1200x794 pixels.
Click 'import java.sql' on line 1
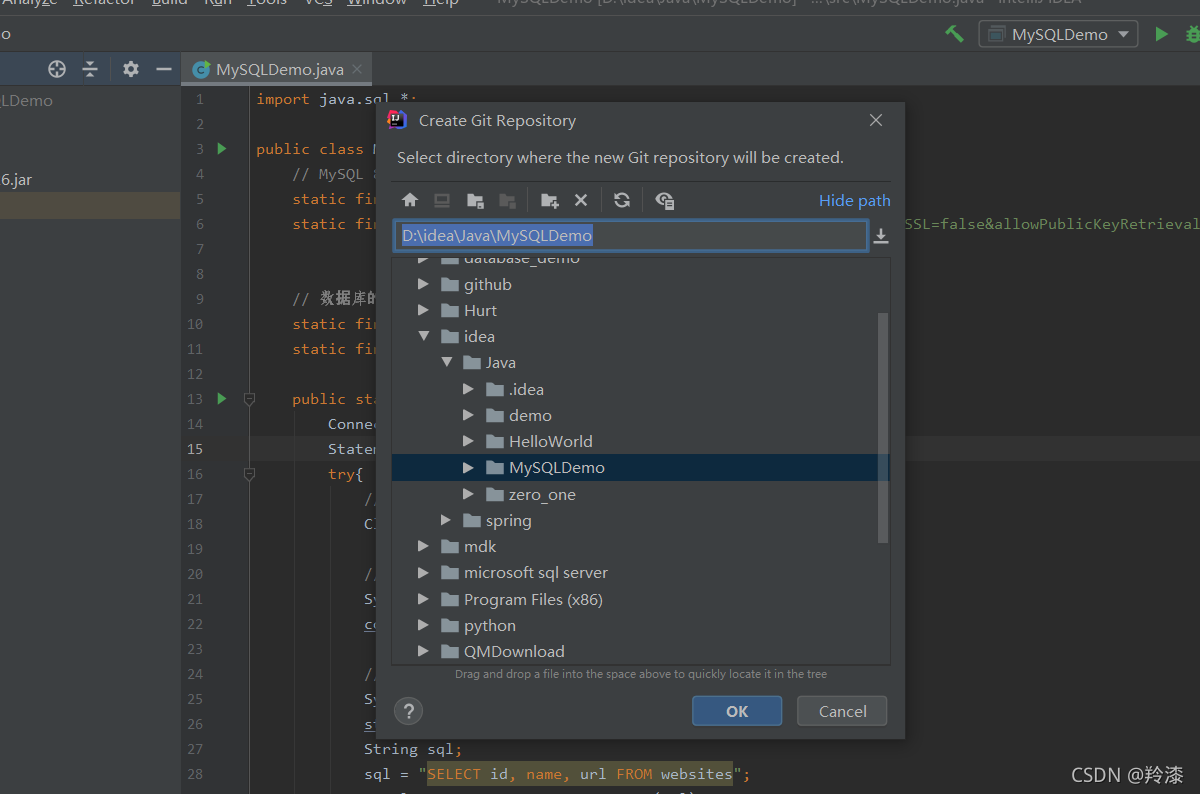(x=323, y=99)
